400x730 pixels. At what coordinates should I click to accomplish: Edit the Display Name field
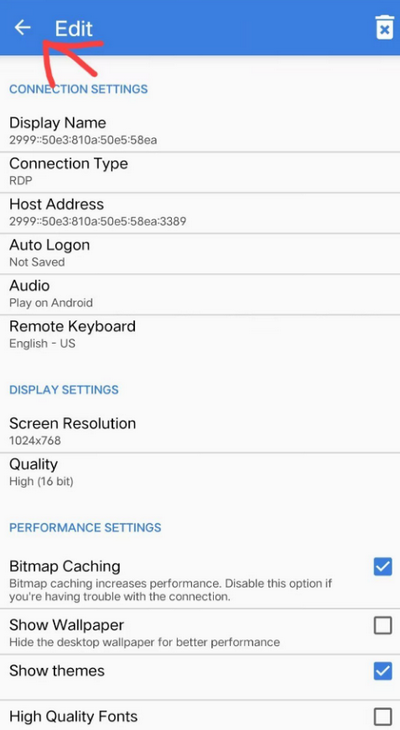[200, 131]
